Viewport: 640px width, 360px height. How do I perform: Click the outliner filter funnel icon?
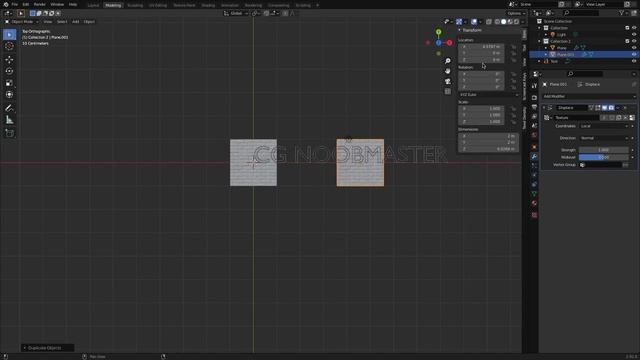pyautogui.click(x=622, y=13)
